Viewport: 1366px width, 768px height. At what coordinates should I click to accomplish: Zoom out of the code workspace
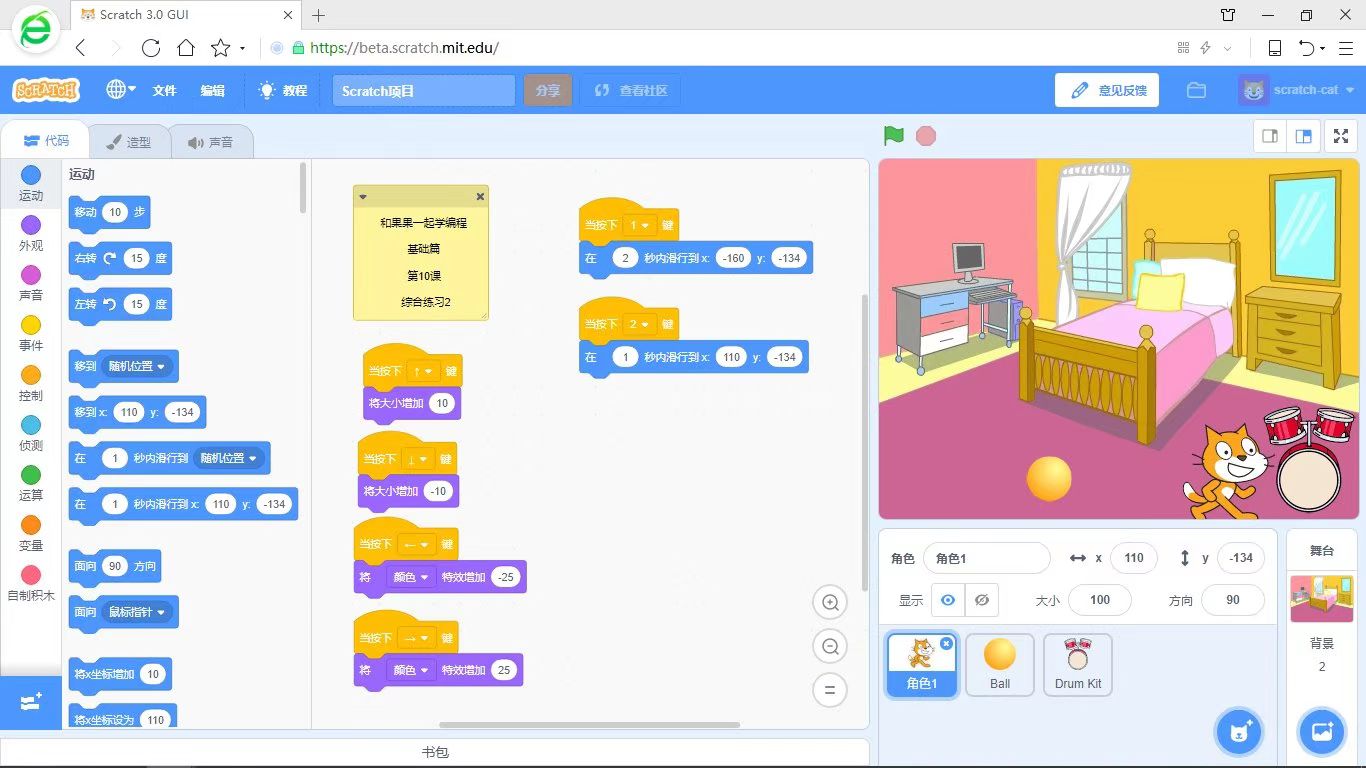(x=830, y=646)
